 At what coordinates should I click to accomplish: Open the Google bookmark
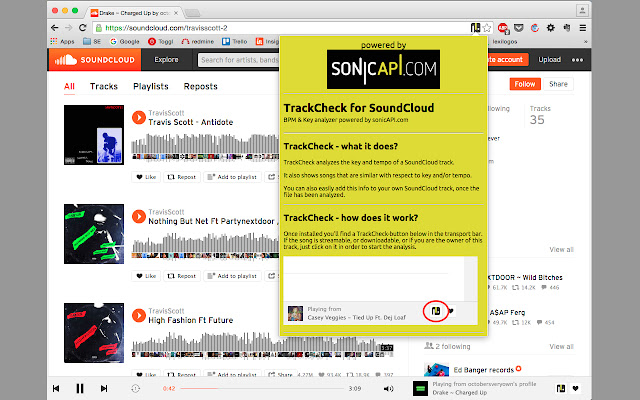[x=124, y=41]
